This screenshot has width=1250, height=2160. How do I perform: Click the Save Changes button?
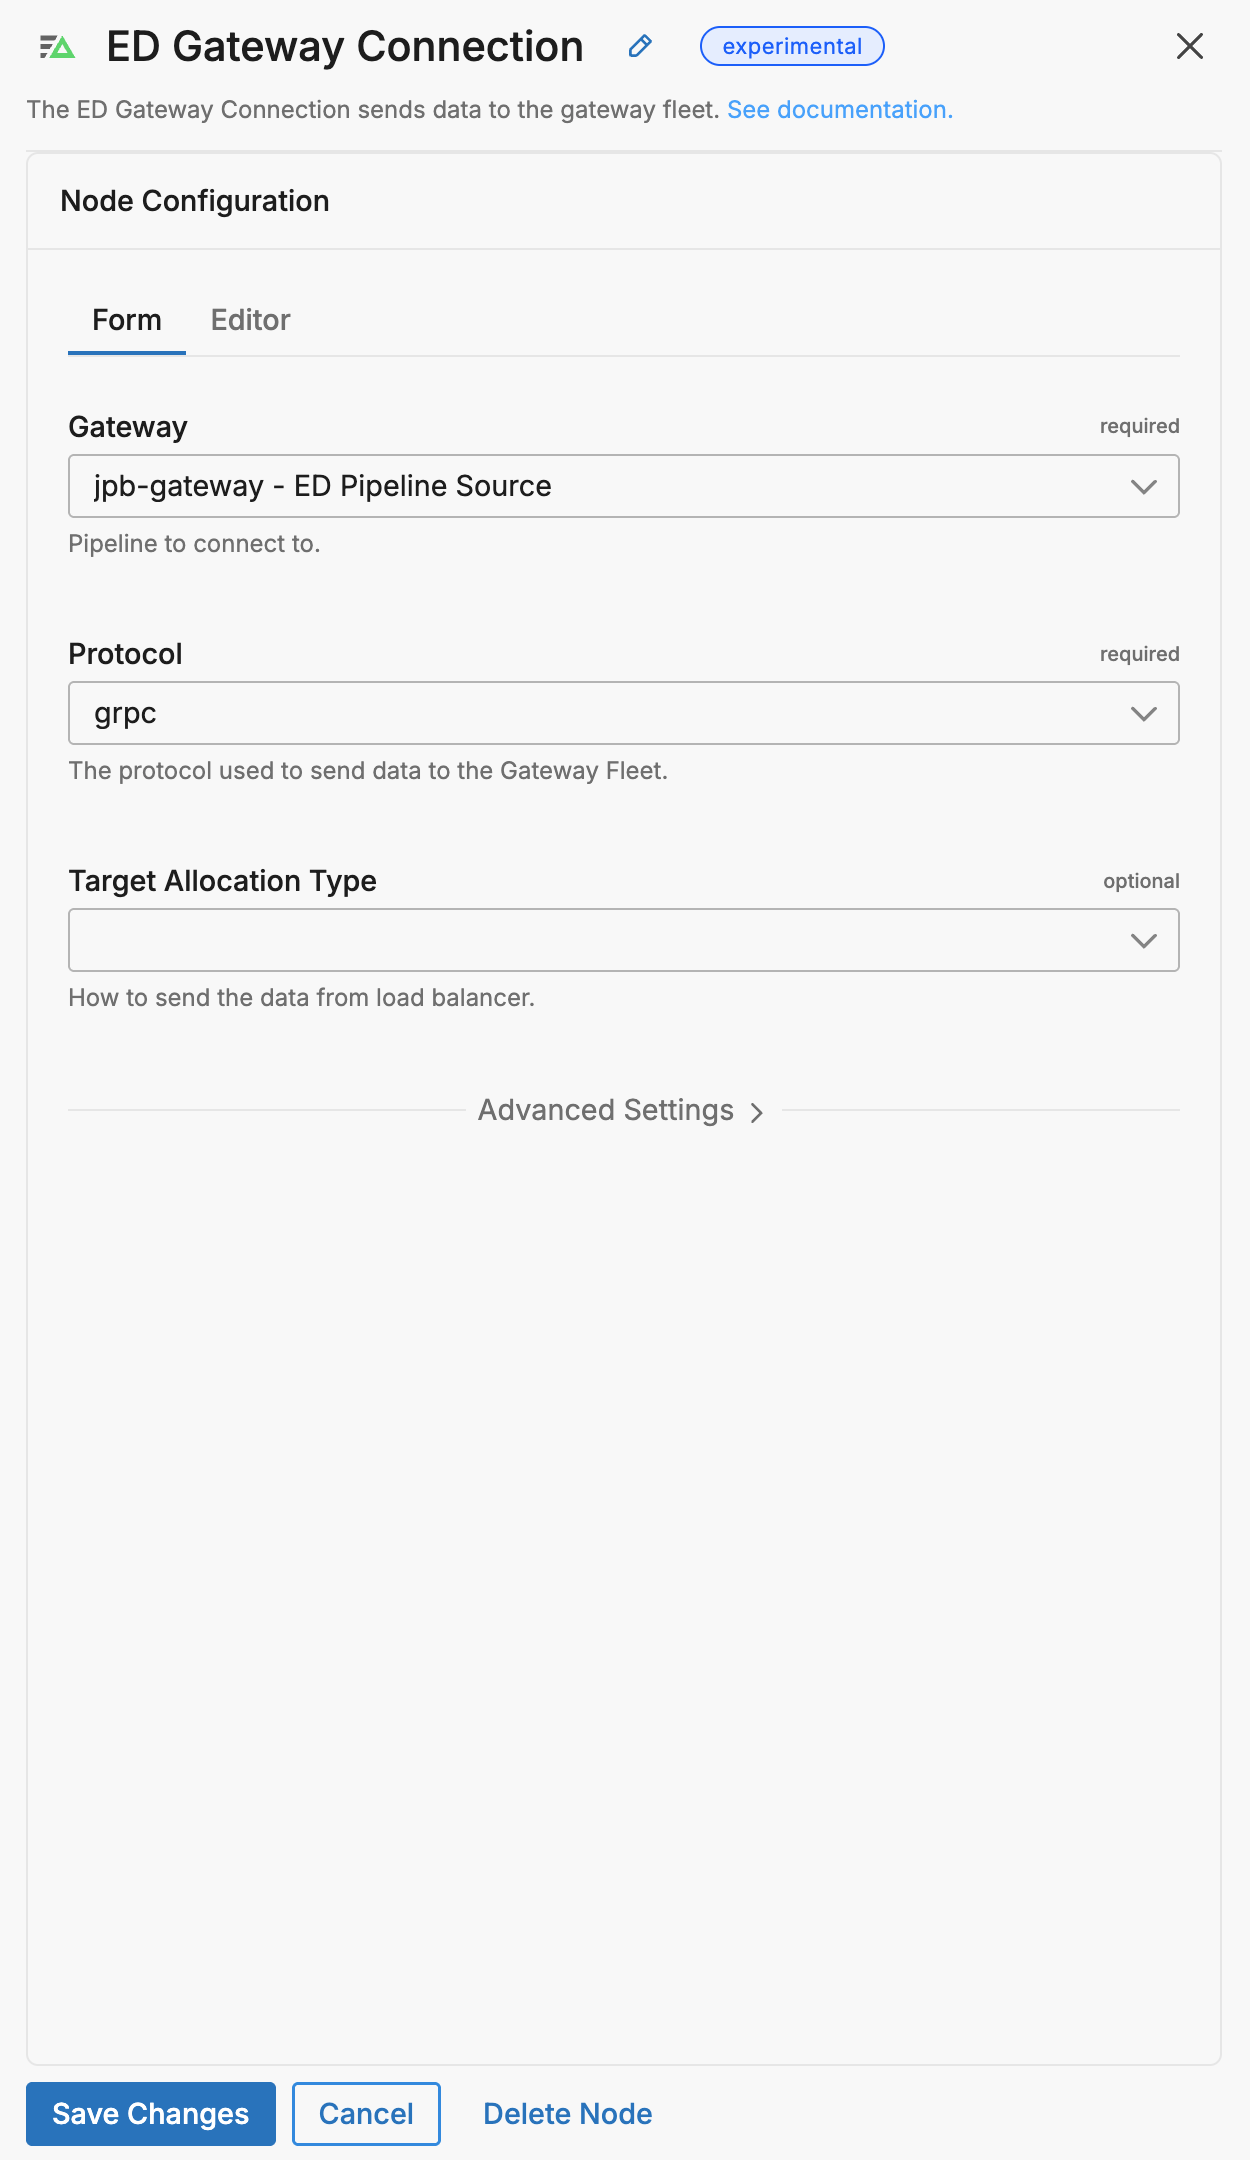click(x=151, y=2114)
